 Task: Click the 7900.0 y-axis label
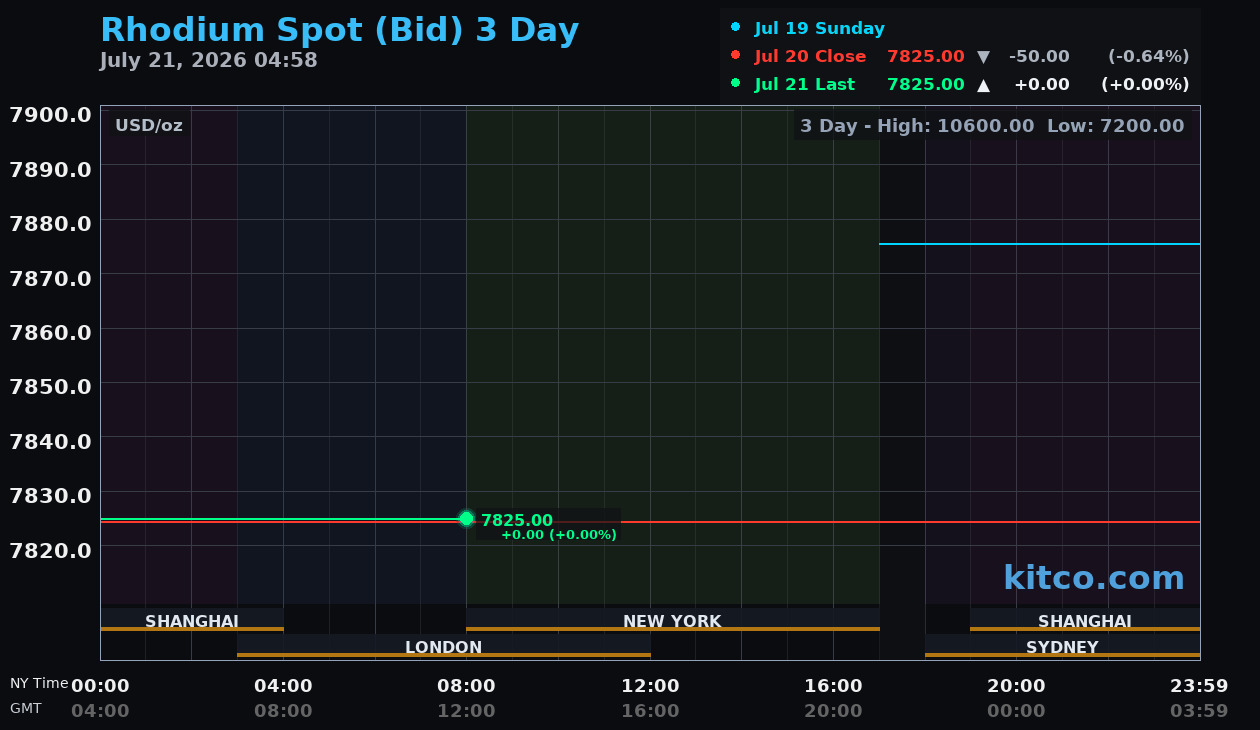[50, 114]
